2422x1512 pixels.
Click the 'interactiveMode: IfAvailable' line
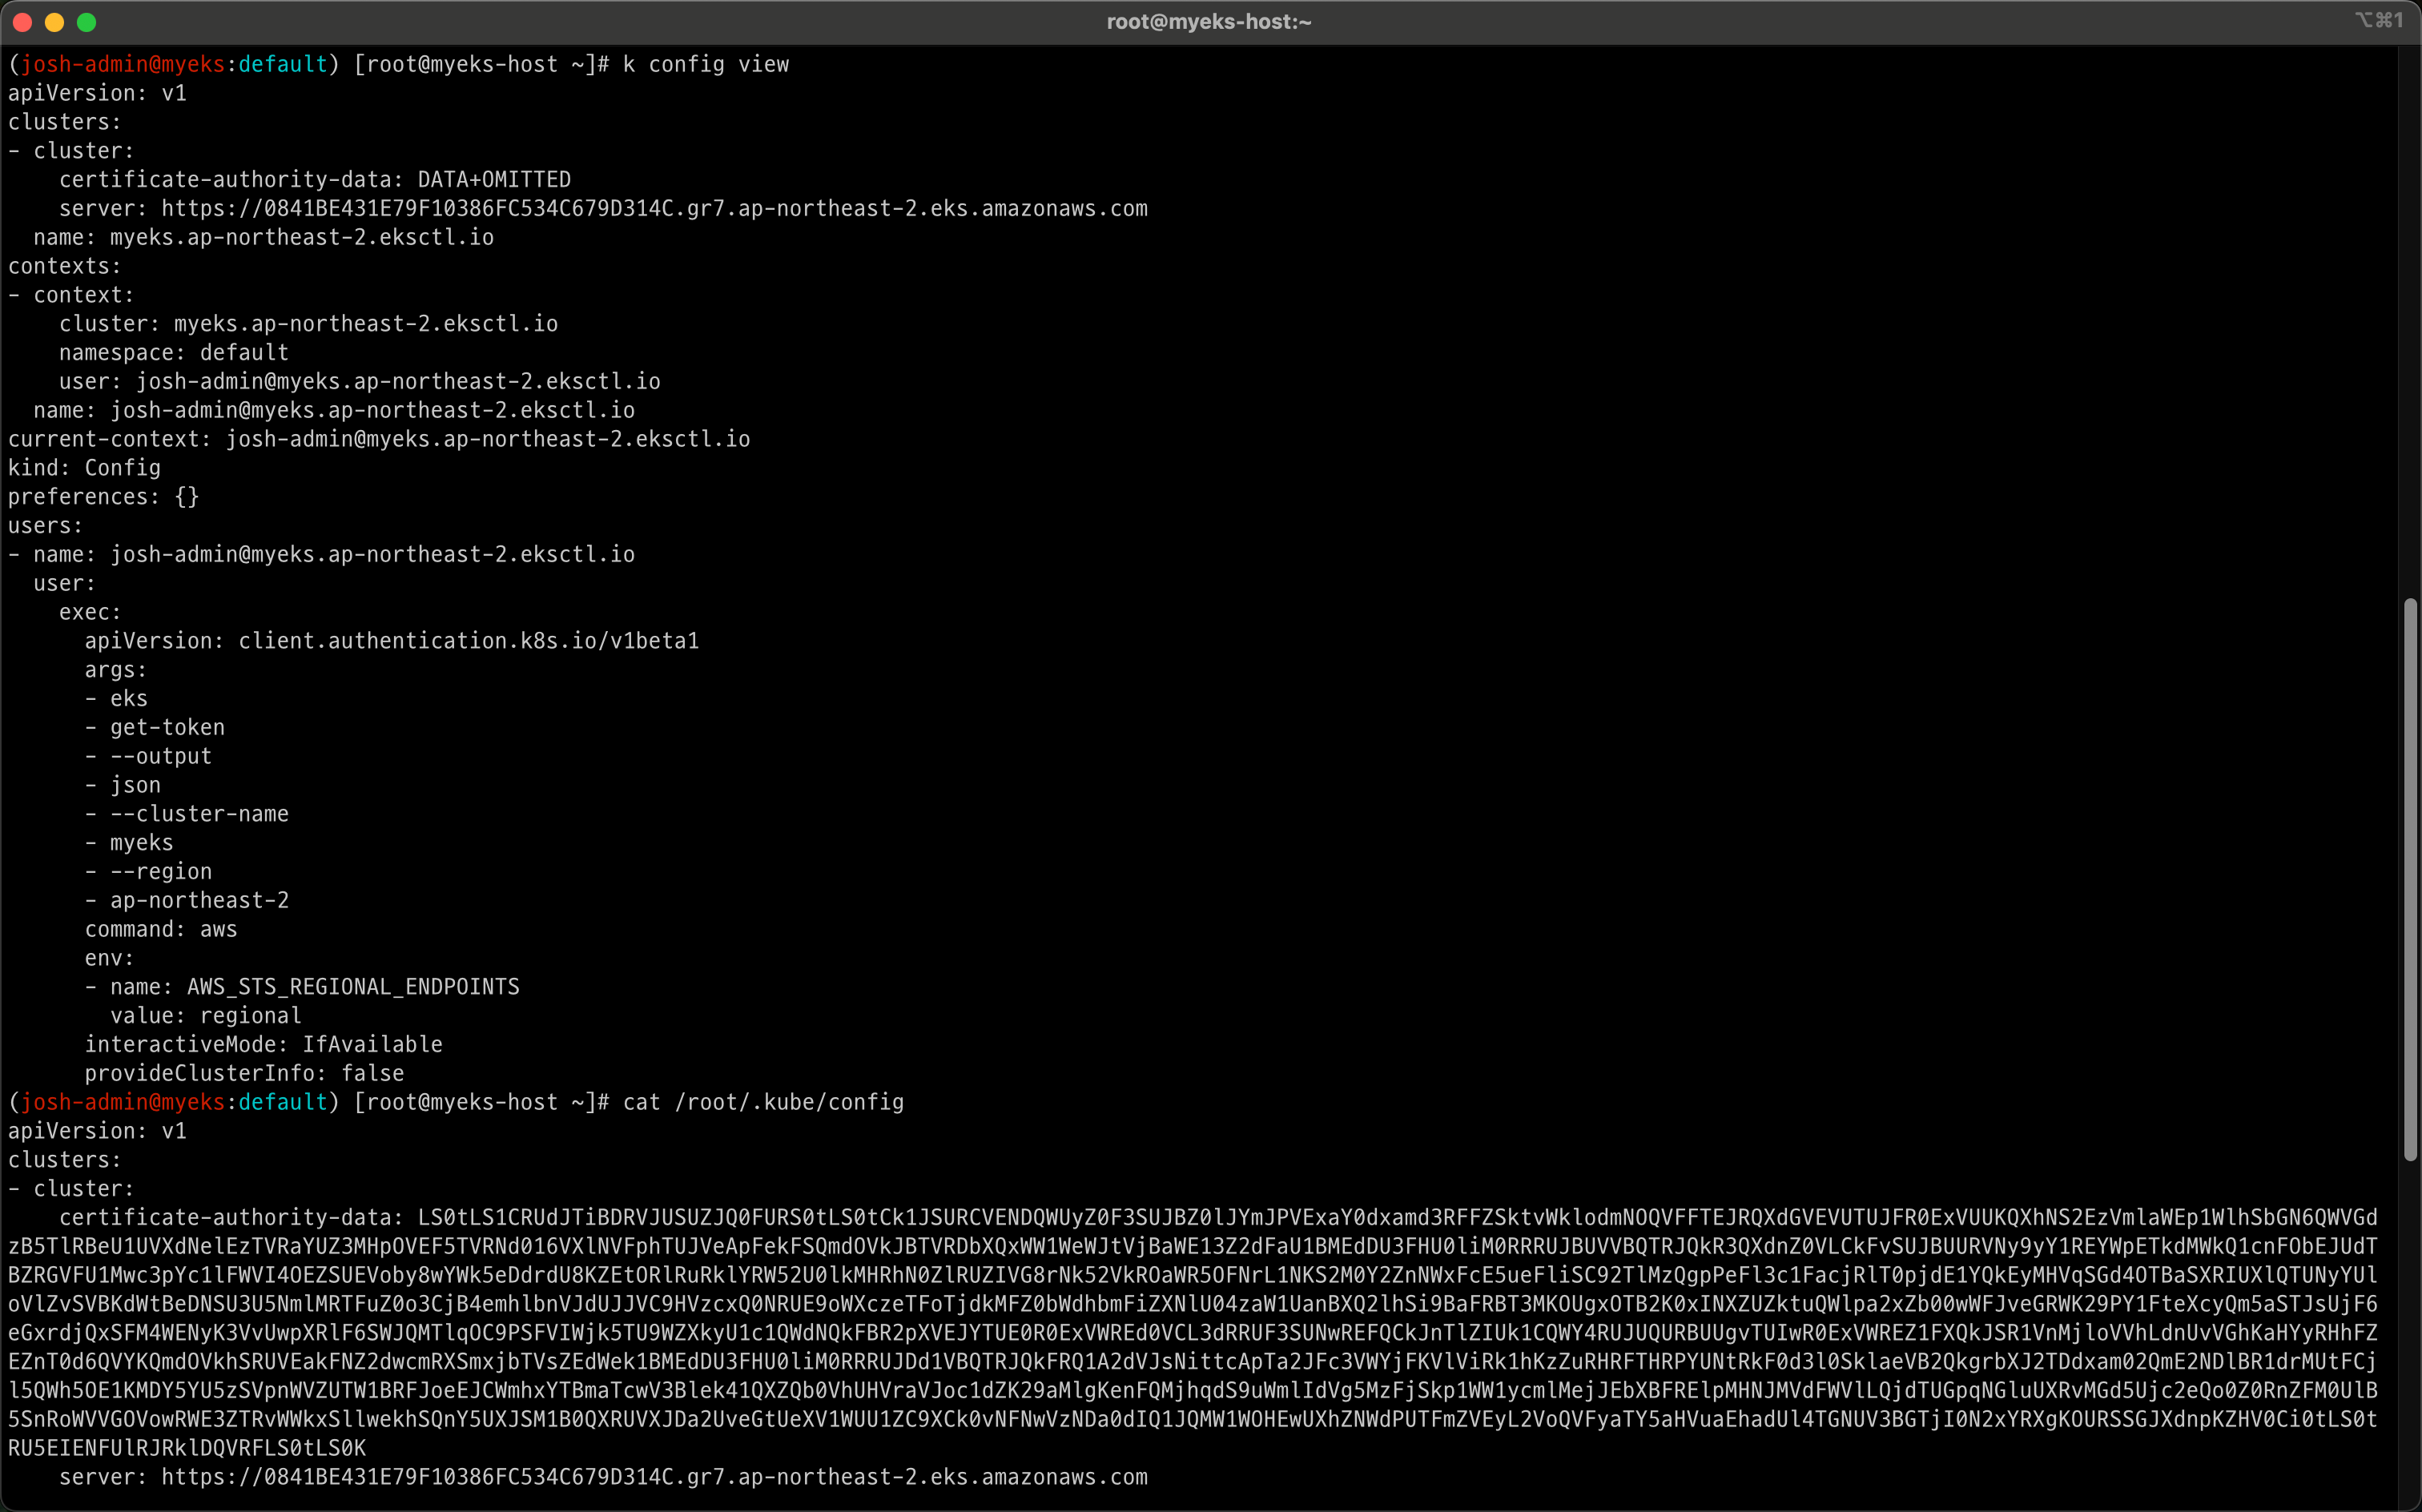[x=263, y=1045]
